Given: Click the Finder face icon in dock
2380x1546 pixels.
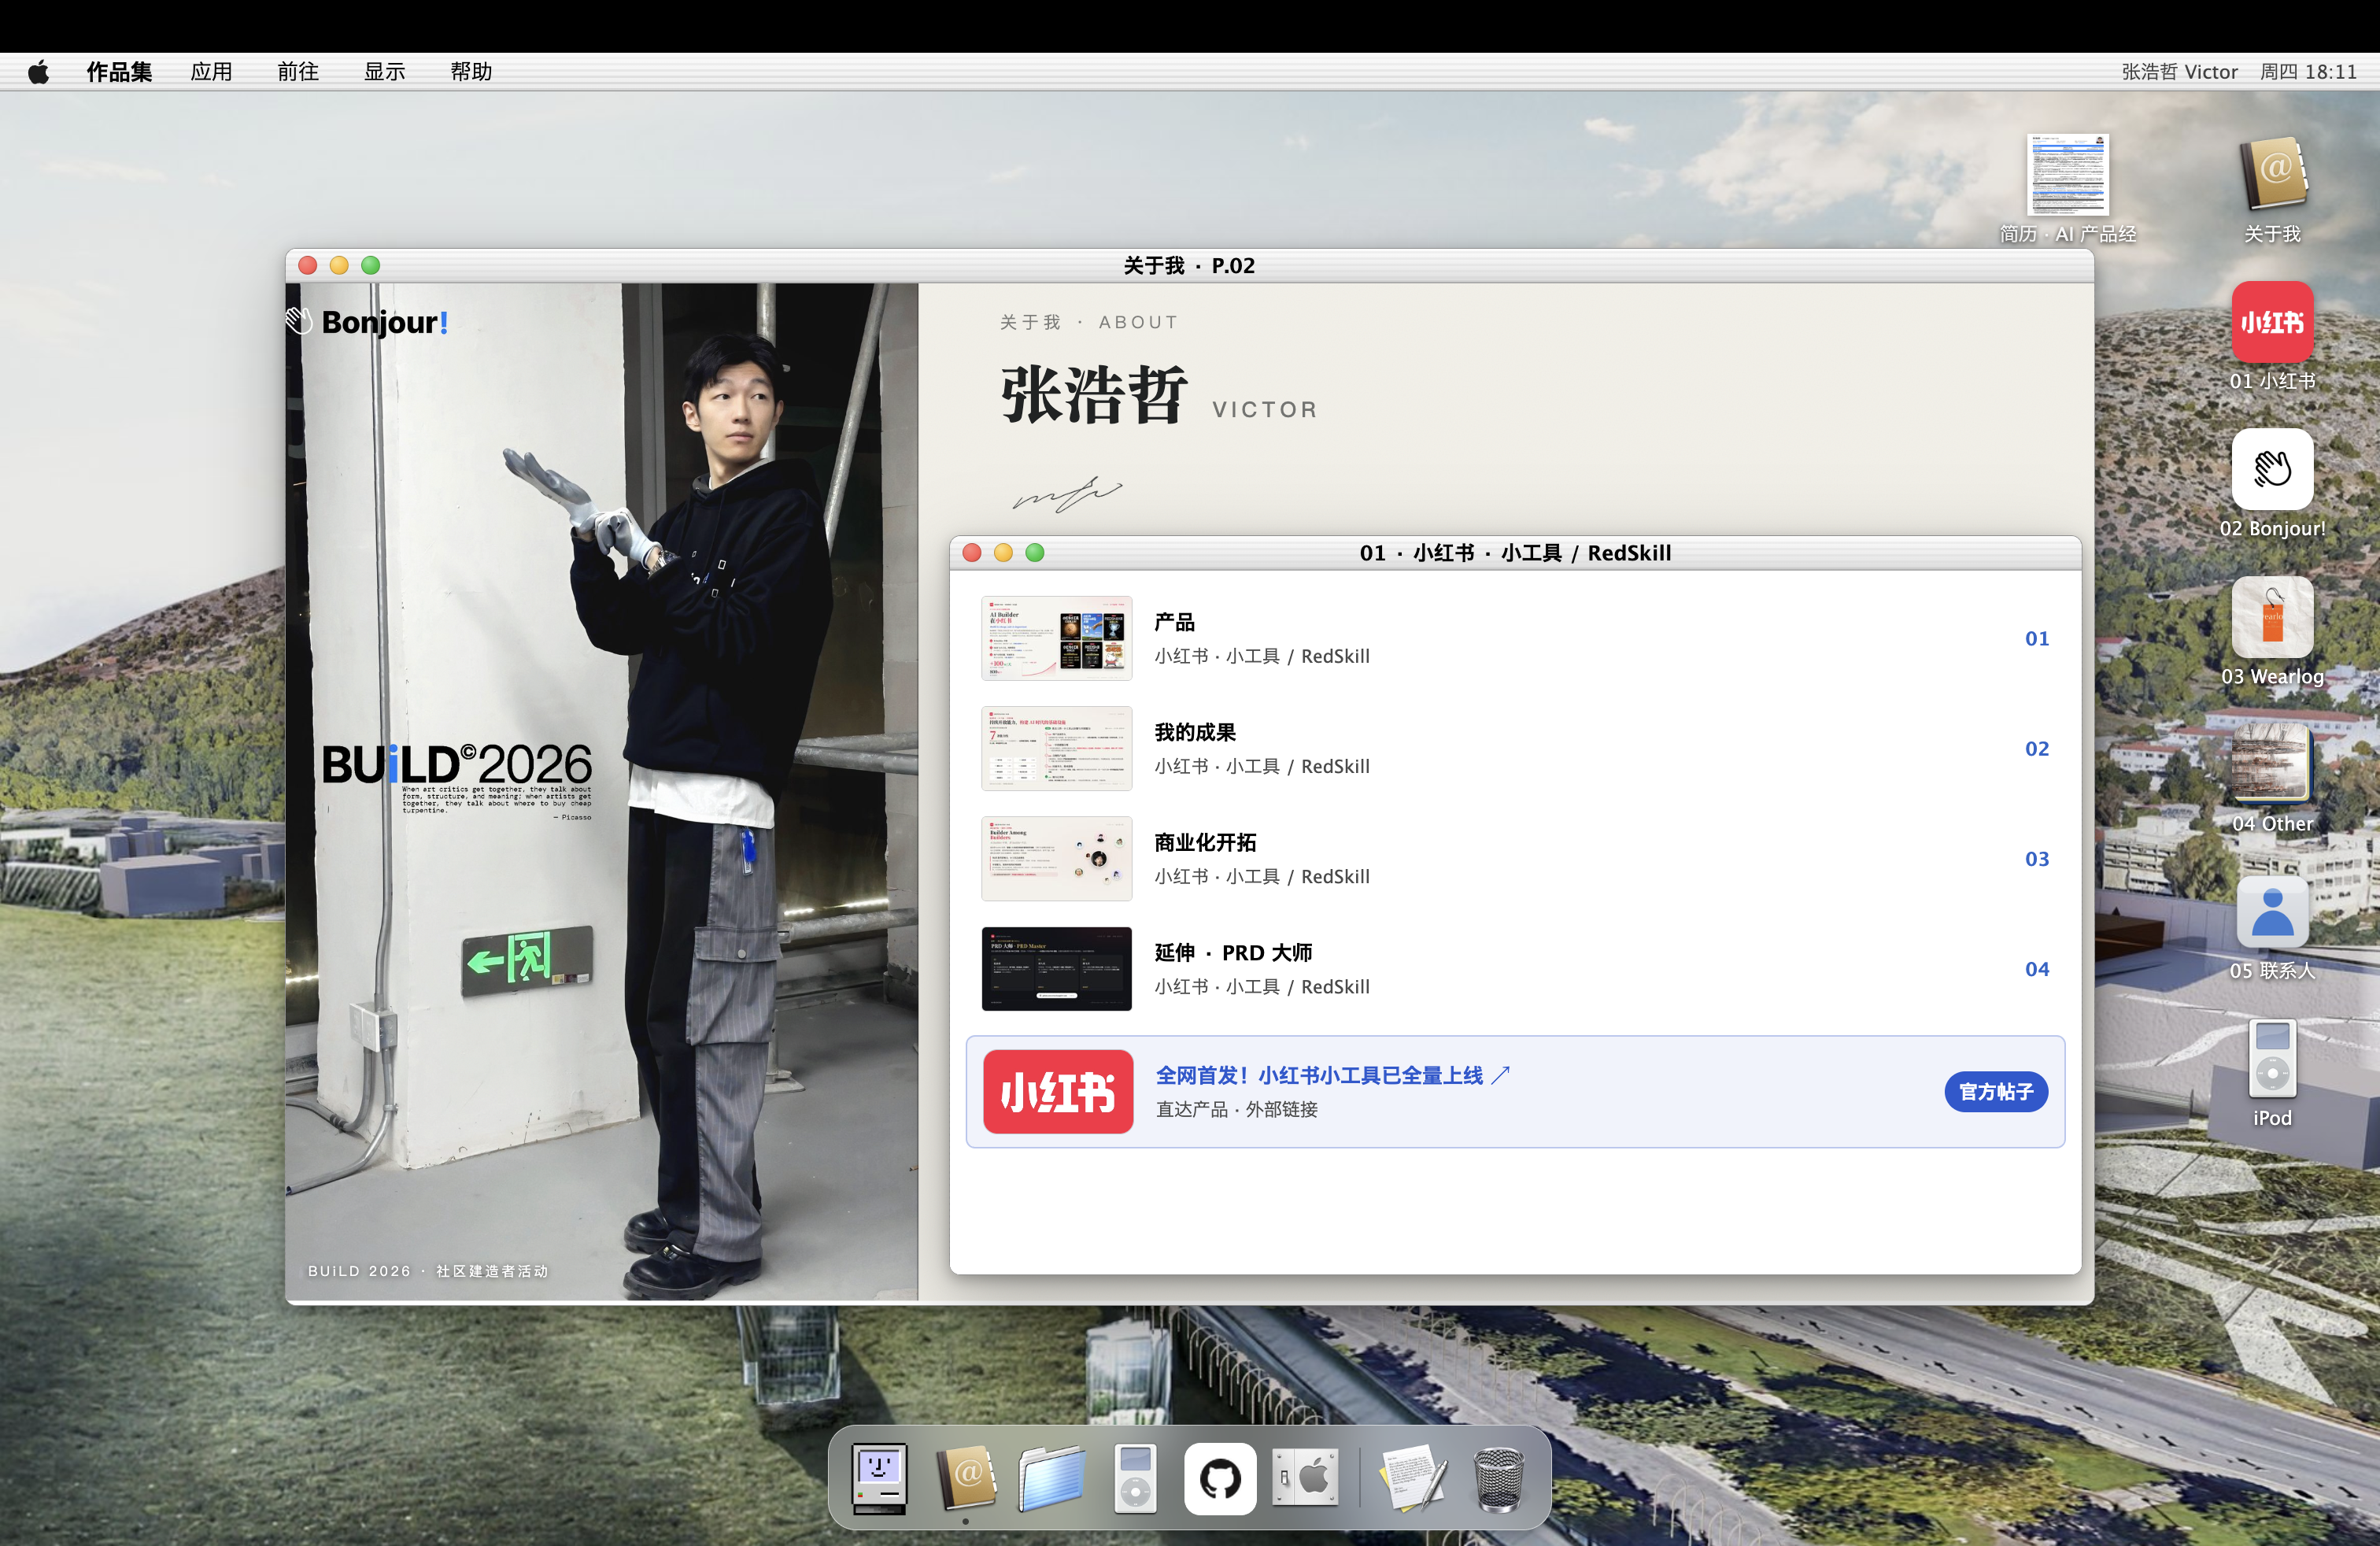Looking at the screenshot, I should point(879,1478).
